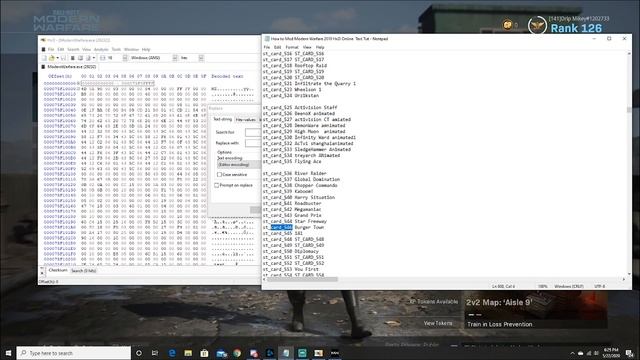Click the Open RAM icon in HxD toolbar
The width and height of the screenshot is (640, 360).
pos(73,58)
